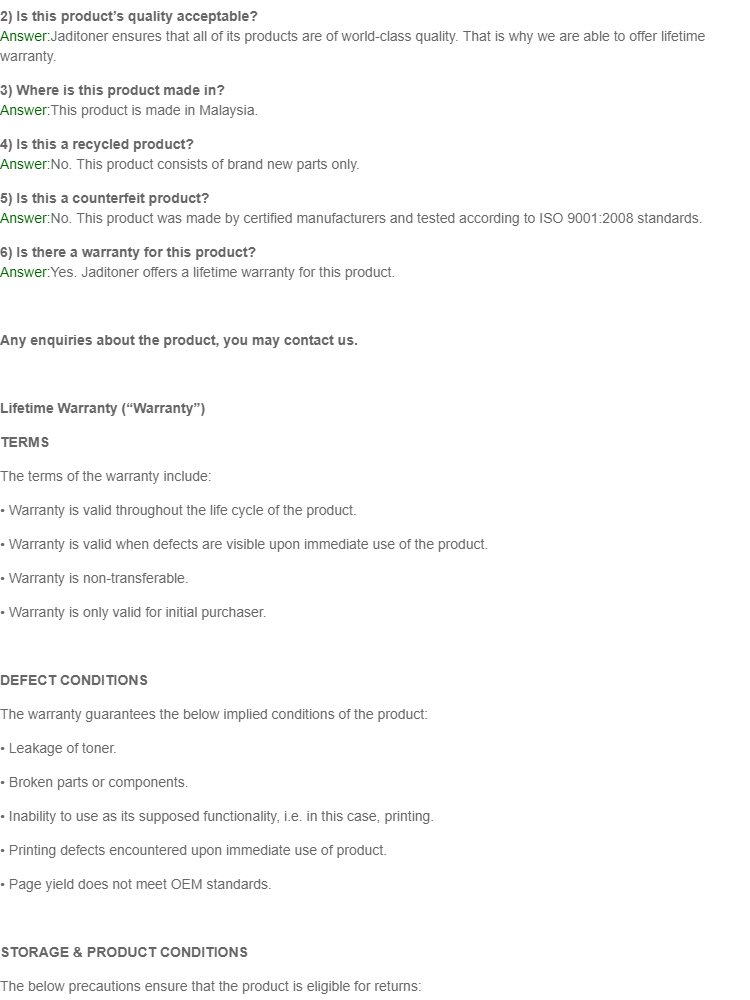The height and width of the screenshot is (1000, 750).
Task: Click STORAGE & PRODUCT CONDITIONS heading
Action: click(124, 952)
